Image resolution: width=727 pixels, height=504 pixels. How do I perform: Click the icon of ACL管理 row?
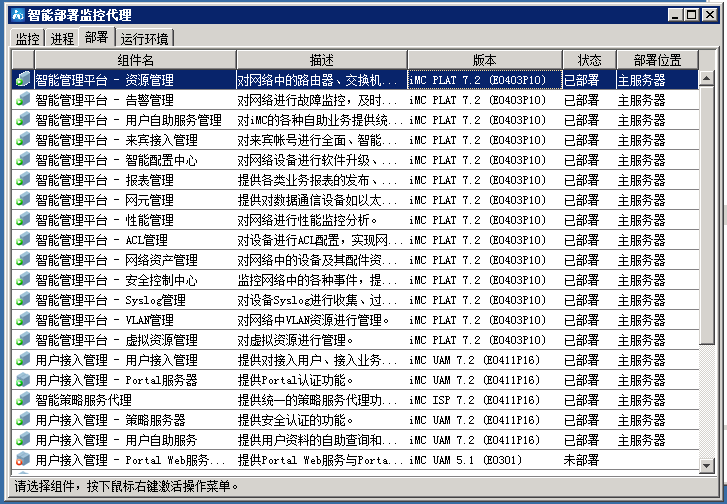(23, 240)
